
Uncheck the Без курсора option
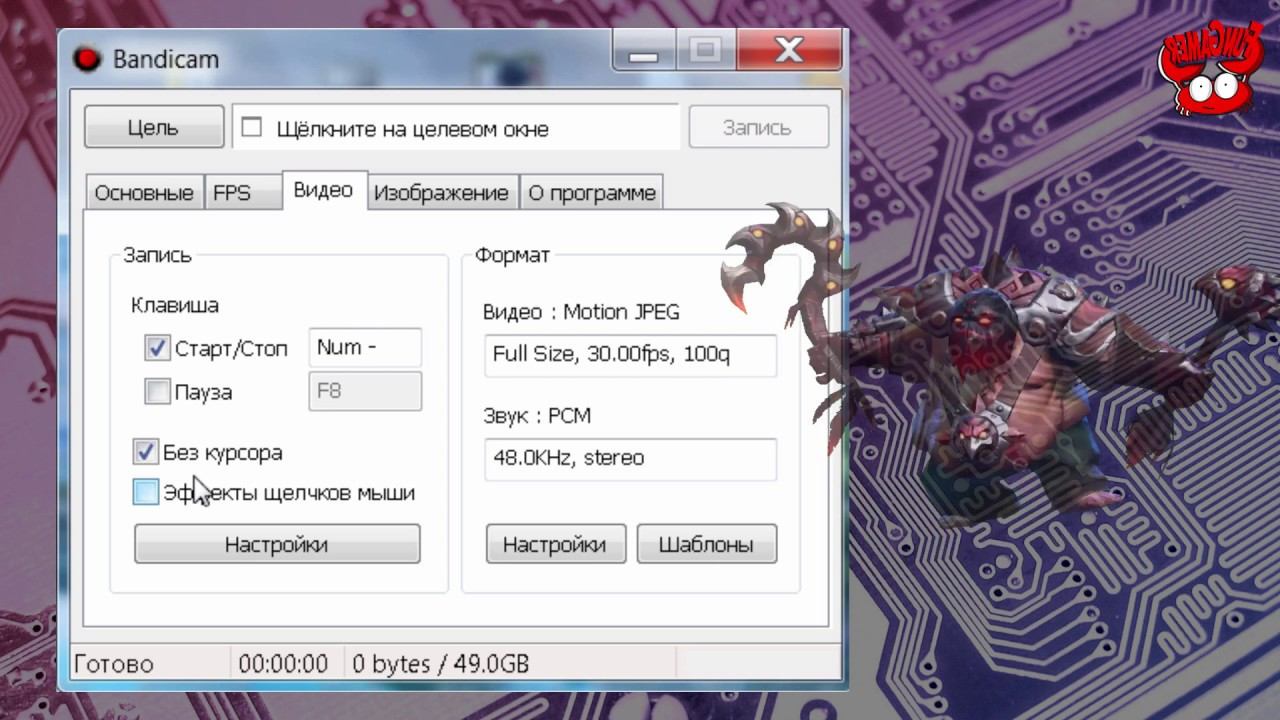(x=146, y=452)
